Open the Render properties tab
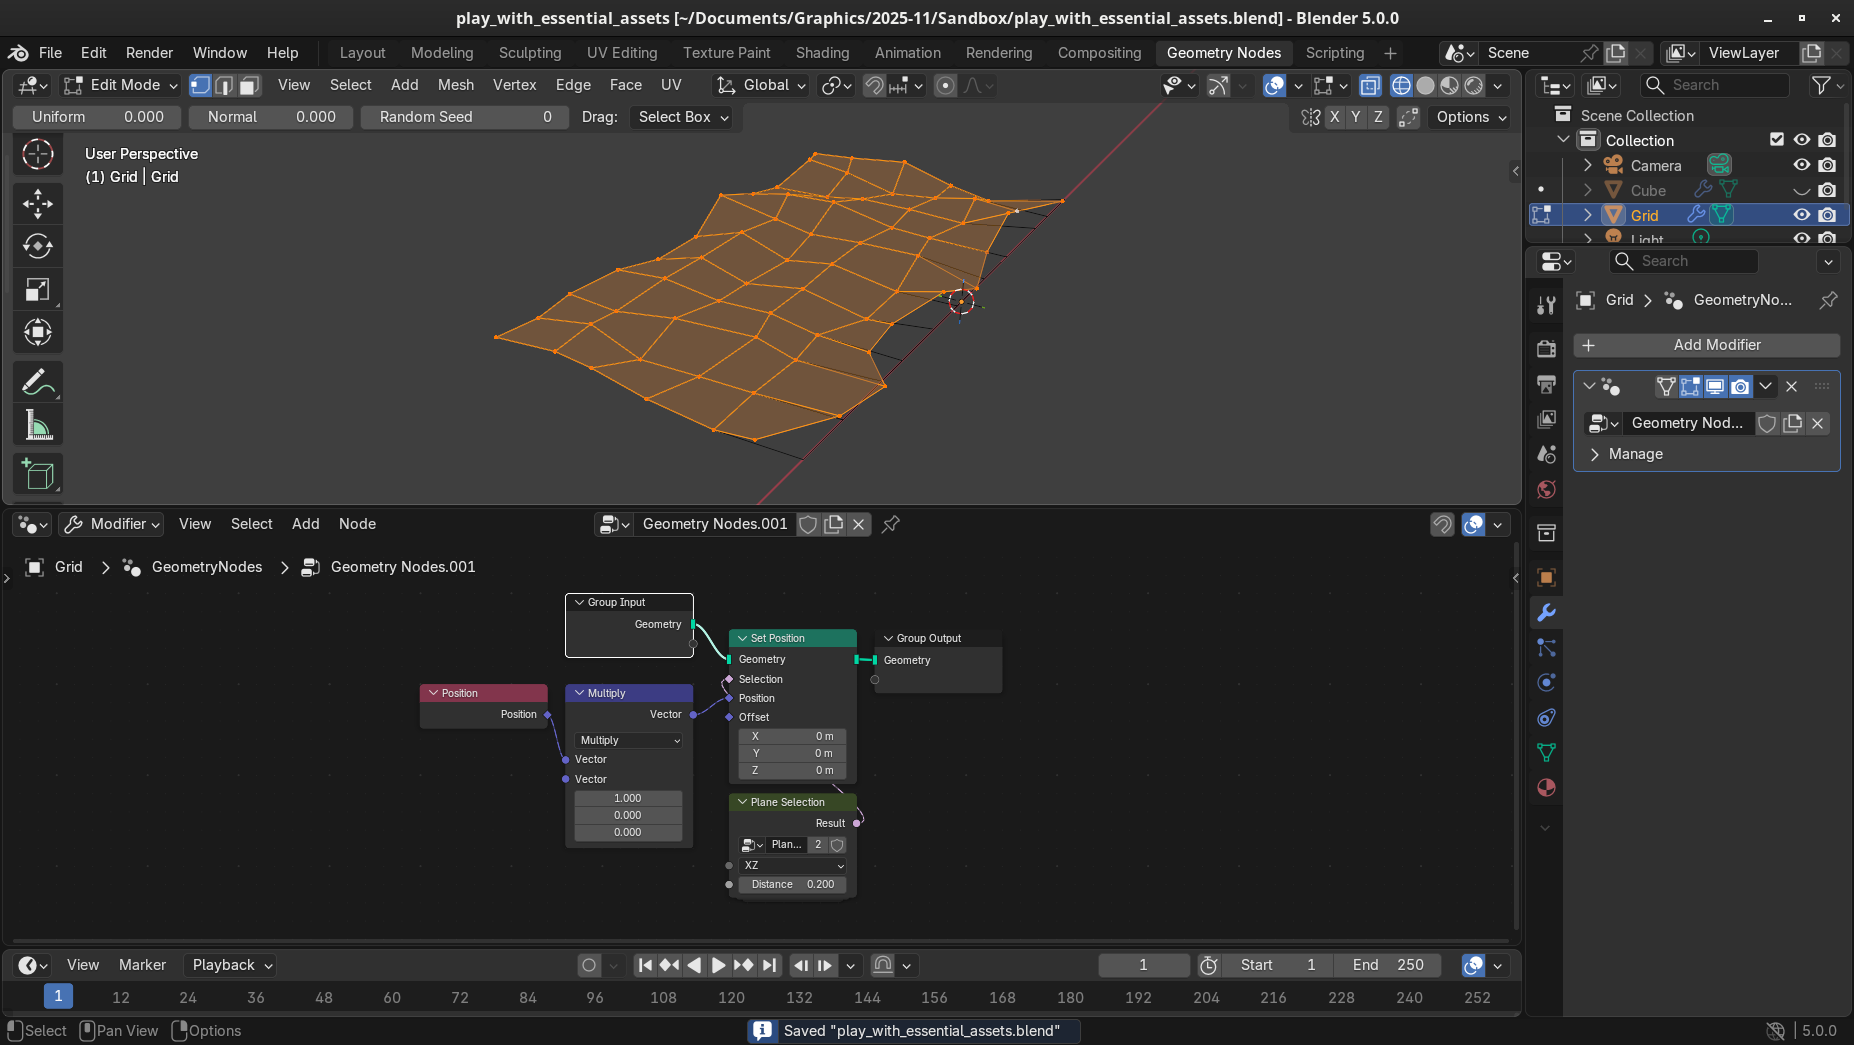The height and width of the screenshot is (1045, 1854). (1546, 348)
